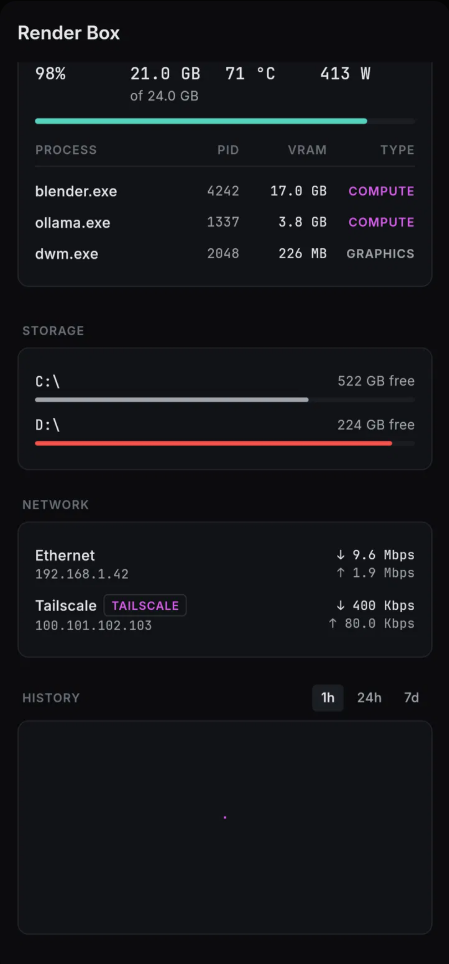Select the blender.exe process row
Viewport: 449px width, 964px height.
(x=224, y=191)
